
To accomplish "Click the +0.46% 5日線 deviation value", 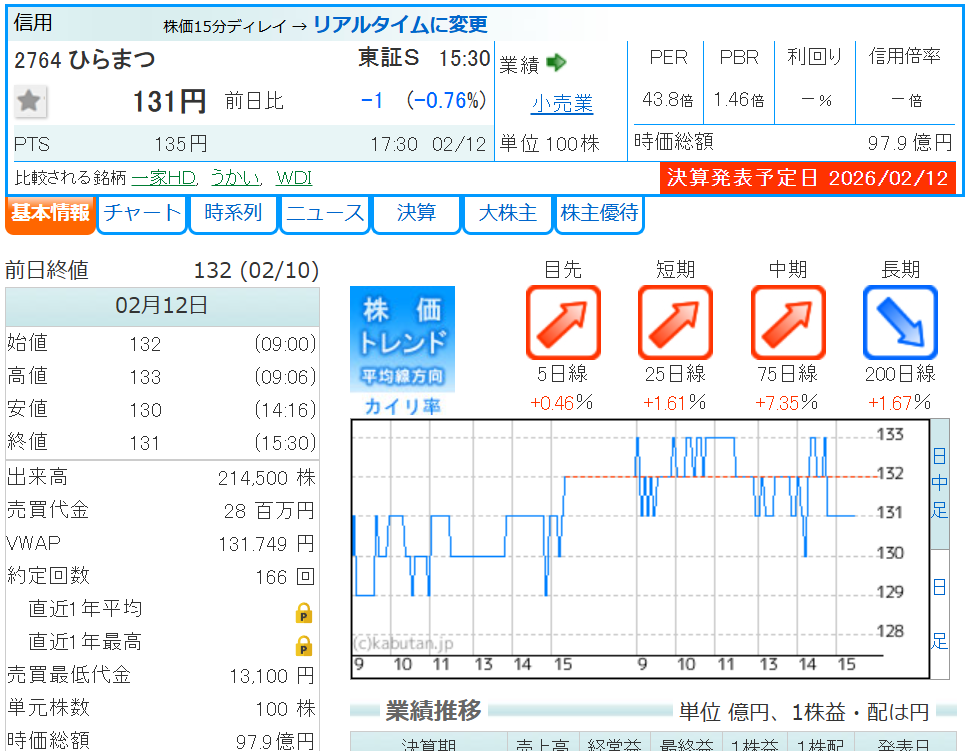I will tap(562, 403).
